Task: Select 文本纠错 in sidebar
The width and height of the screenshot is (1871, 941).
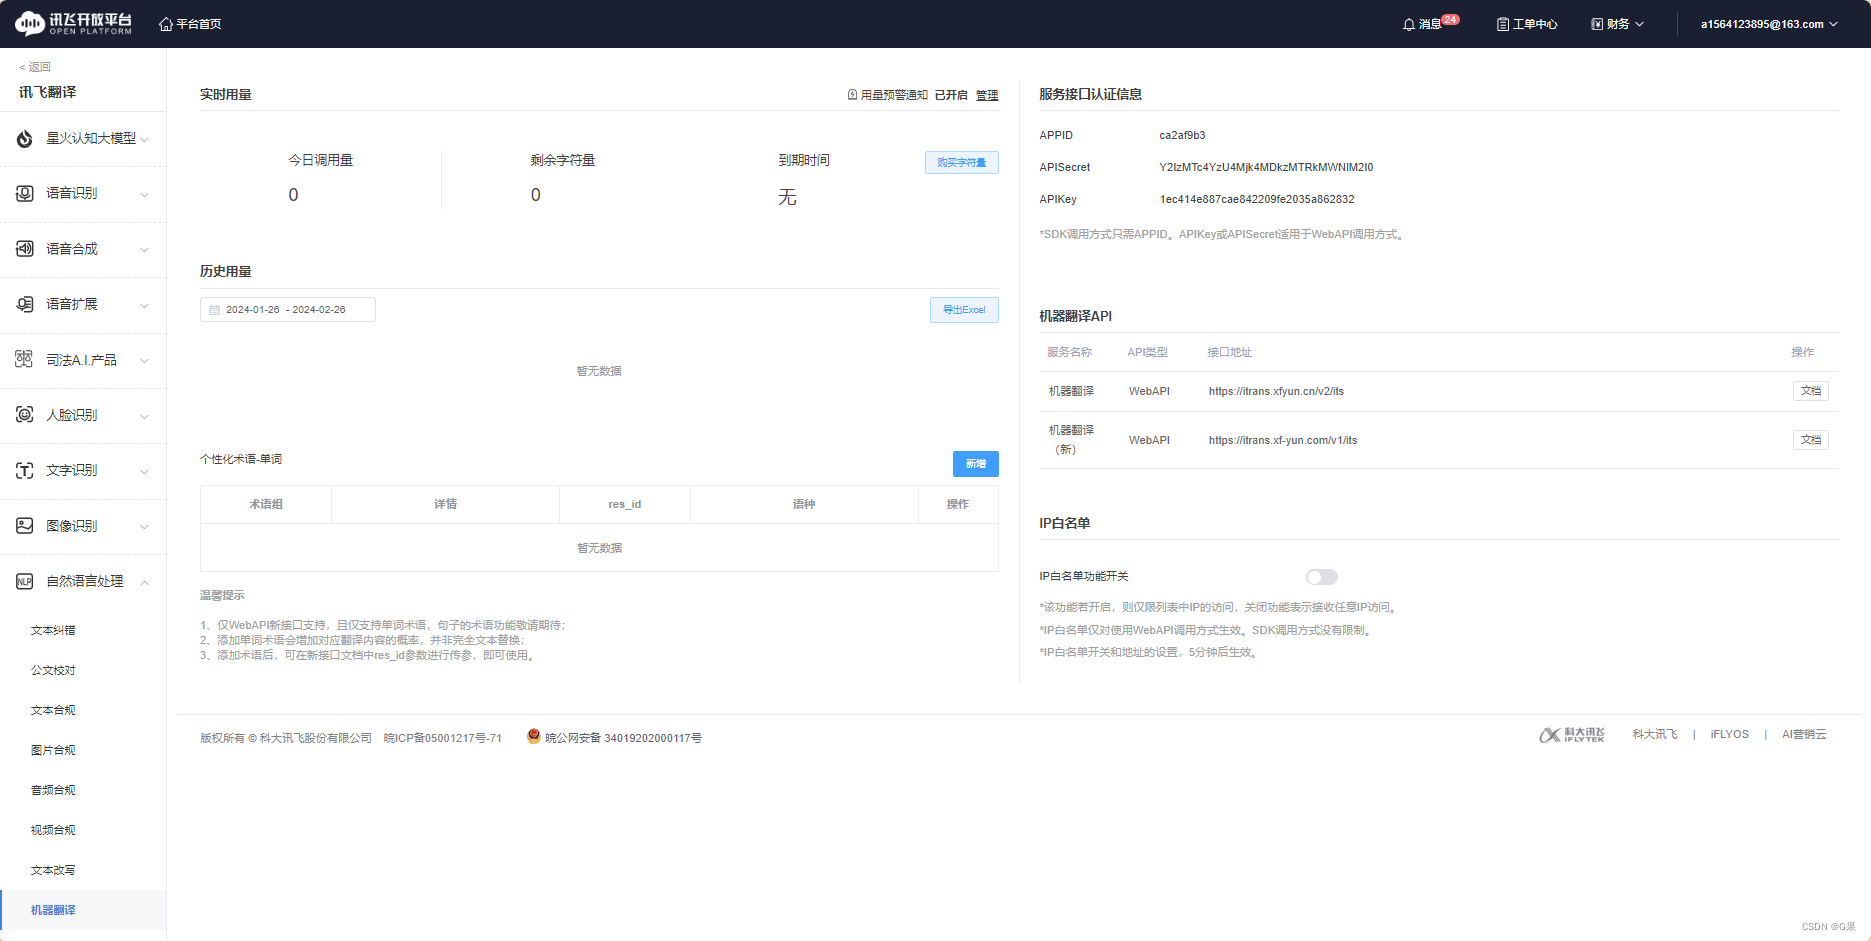Action: coord(53,631)
